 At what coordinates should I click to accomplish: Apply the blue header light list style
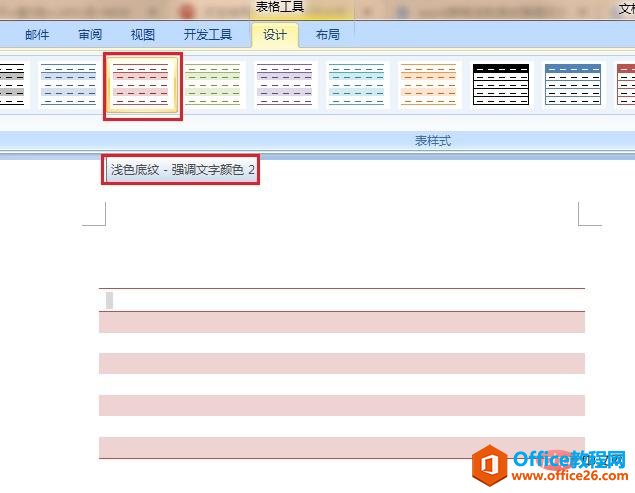point(573,85)
